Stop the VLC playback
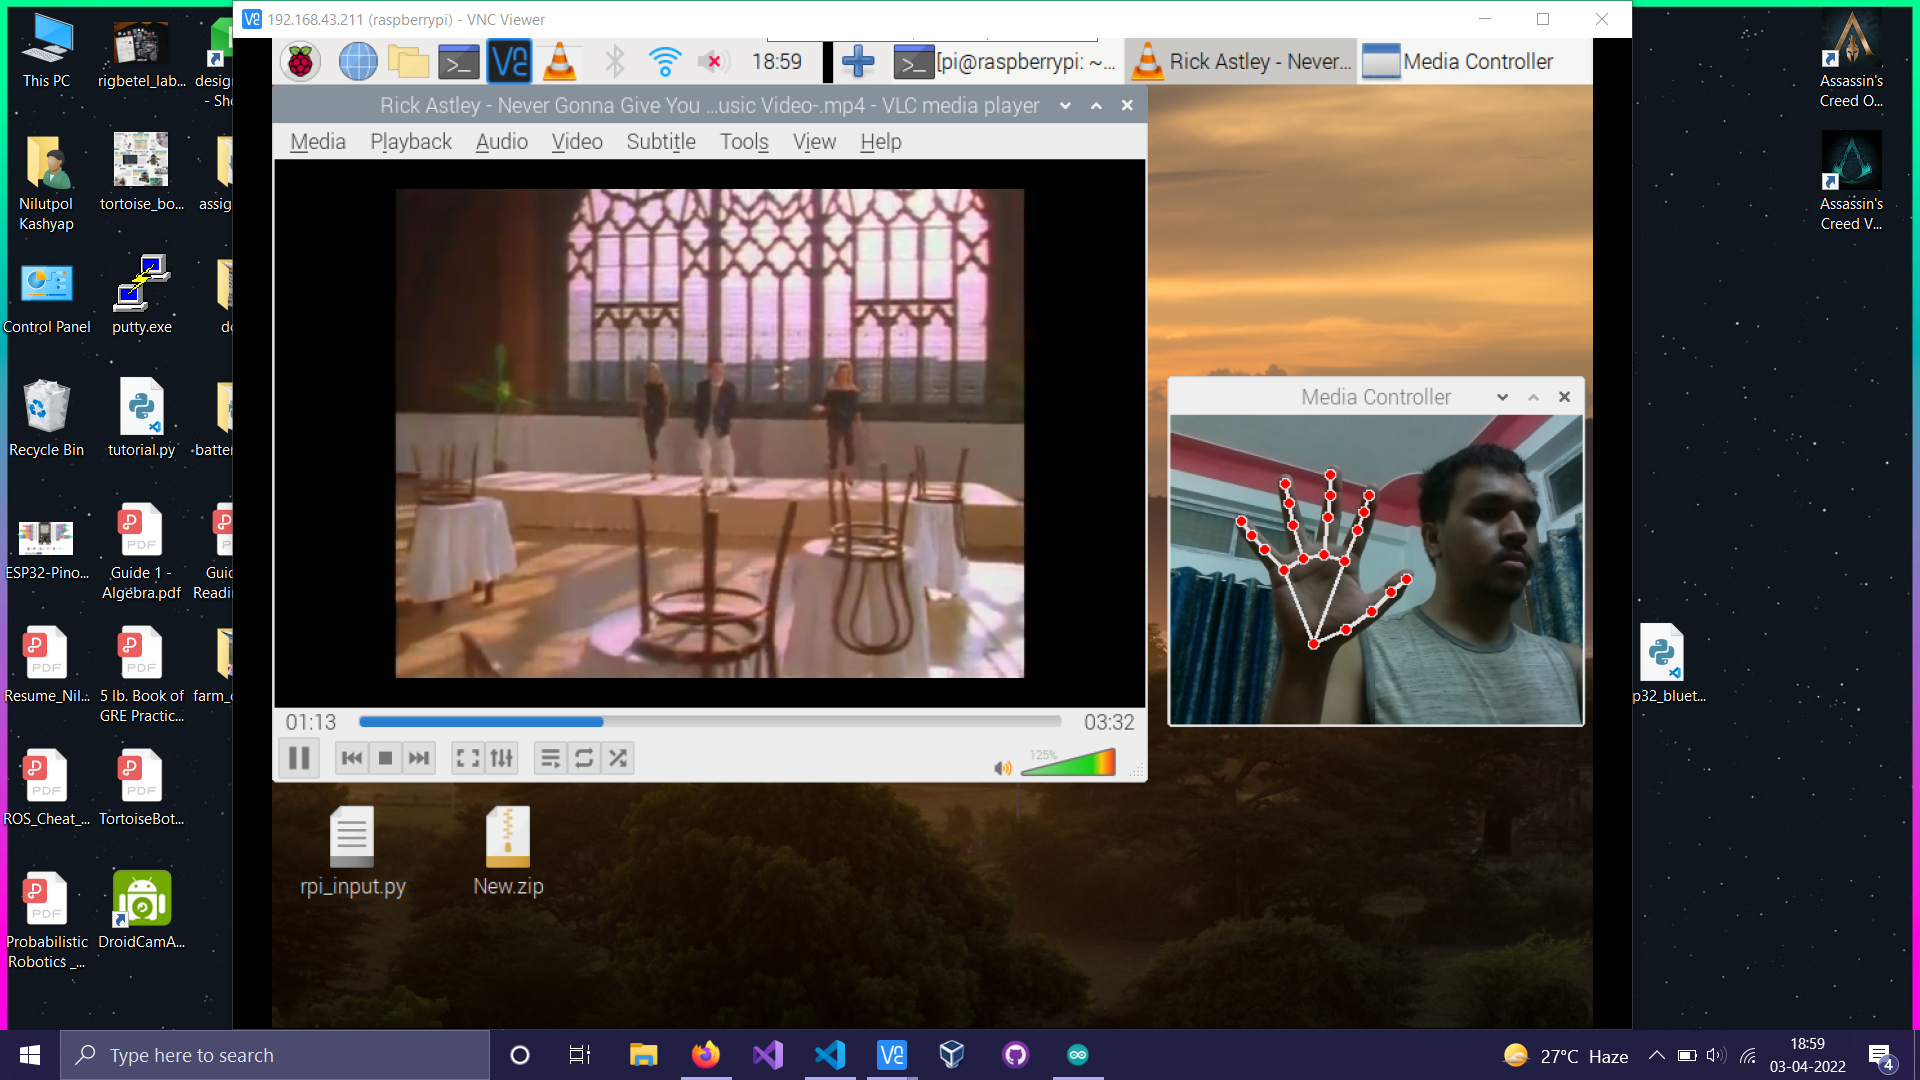1920x1080 pixels. [x=385, y=758]
